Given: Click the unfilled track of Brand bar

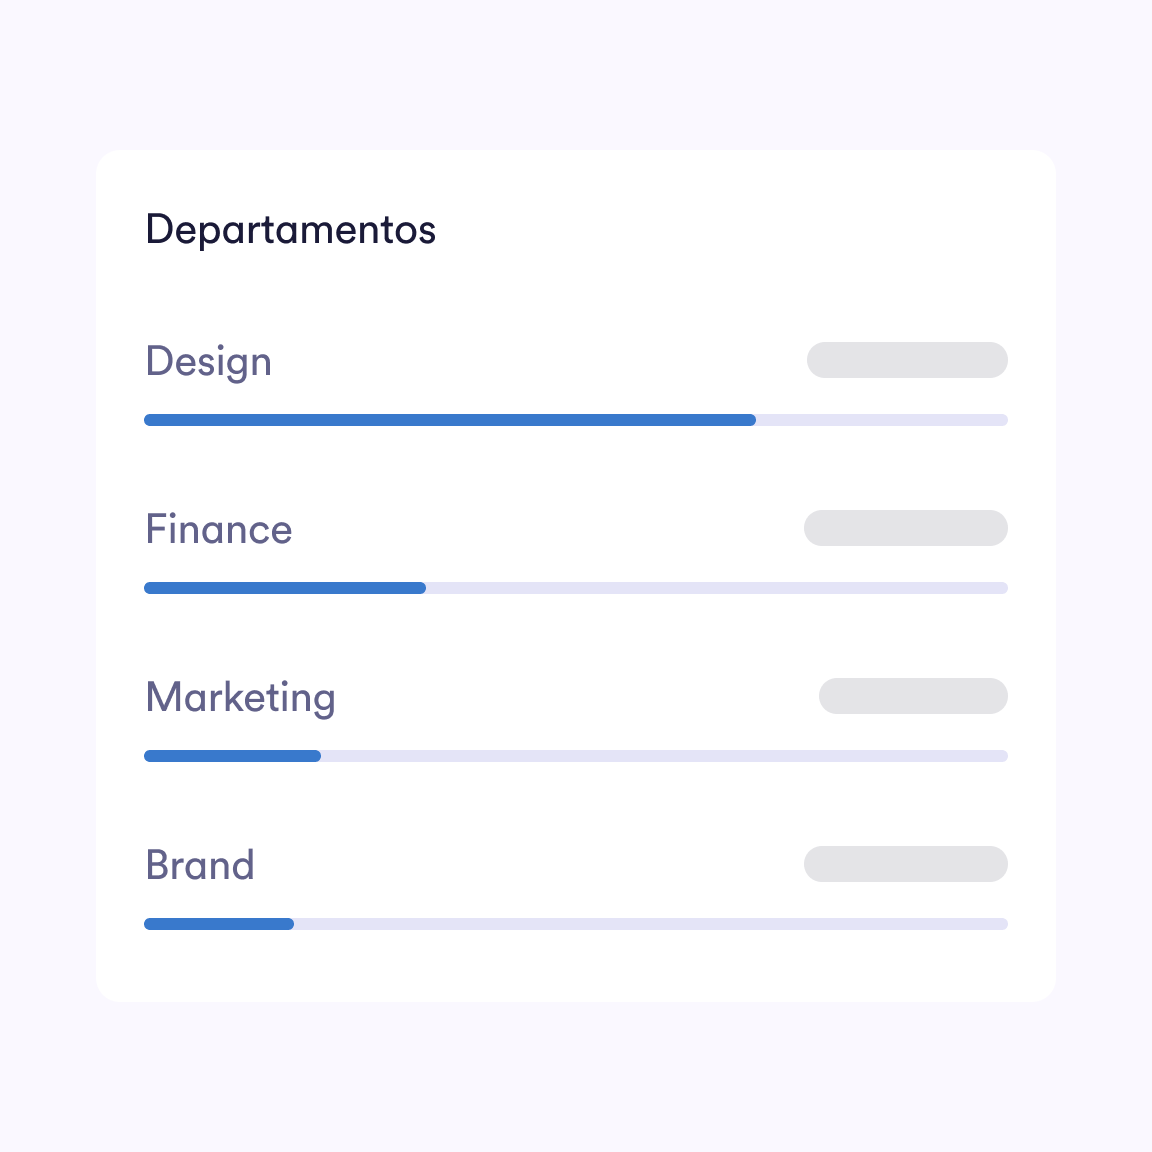Looking at the screenshot, I should [x=651, y=924].
